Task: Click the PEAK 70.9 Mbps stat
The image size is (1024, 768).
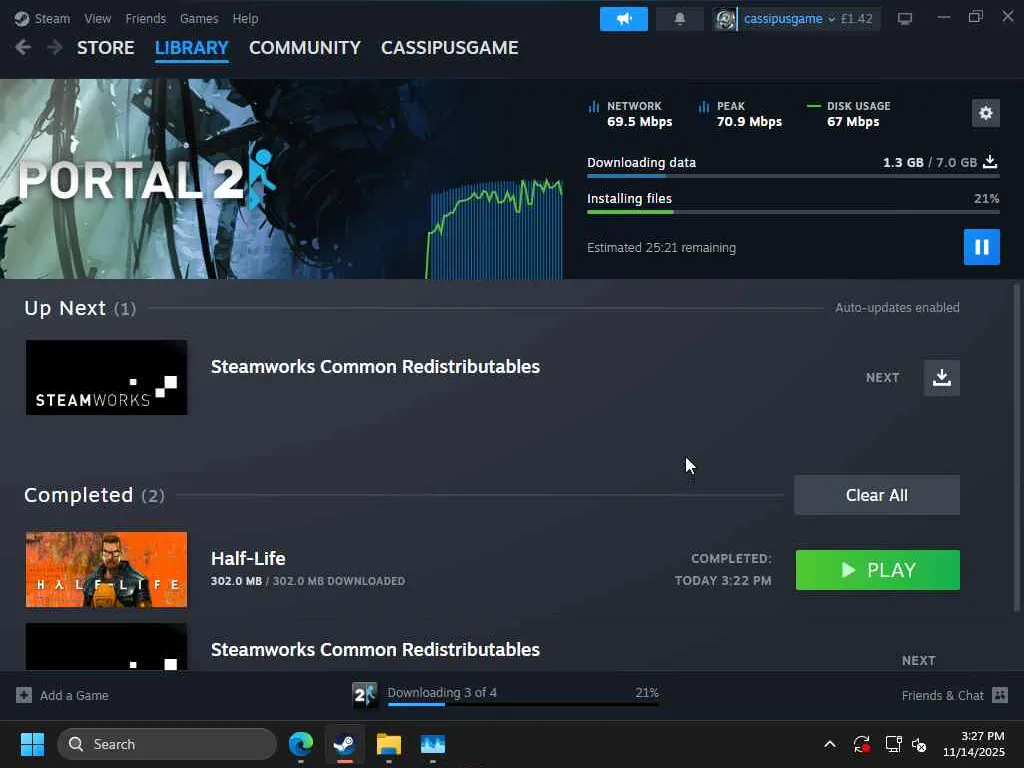Action: pyautogui.click(x=740, y=114)
